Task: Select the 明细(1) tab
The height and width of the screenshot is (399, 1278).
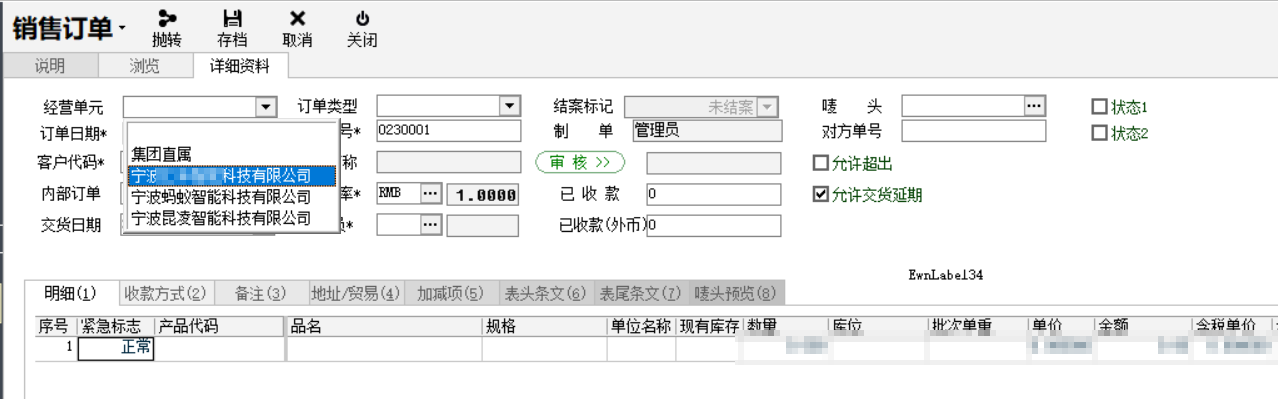Action: [x=70, y=293]
